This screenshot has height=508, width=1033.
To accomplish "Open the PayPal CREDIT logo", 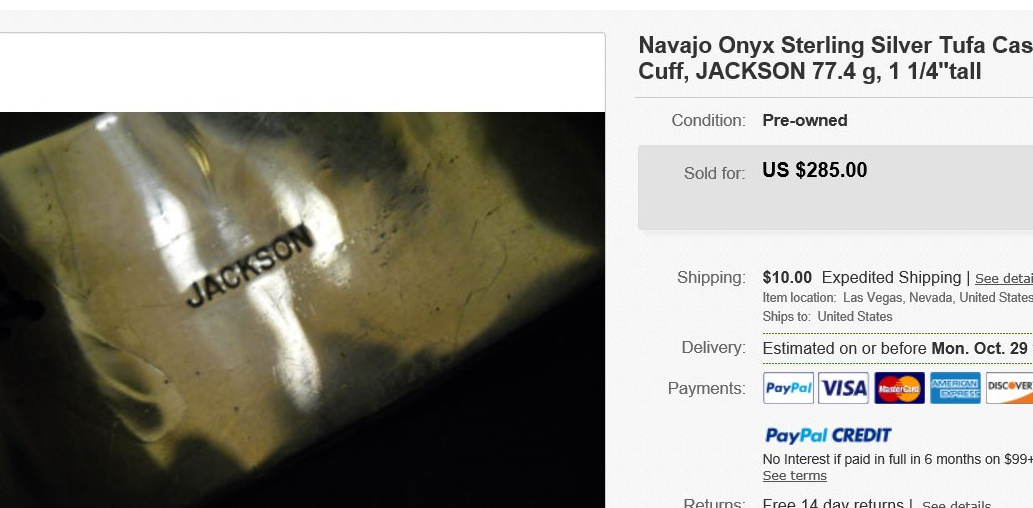I will pyautogui.click(x=828, y=436).
